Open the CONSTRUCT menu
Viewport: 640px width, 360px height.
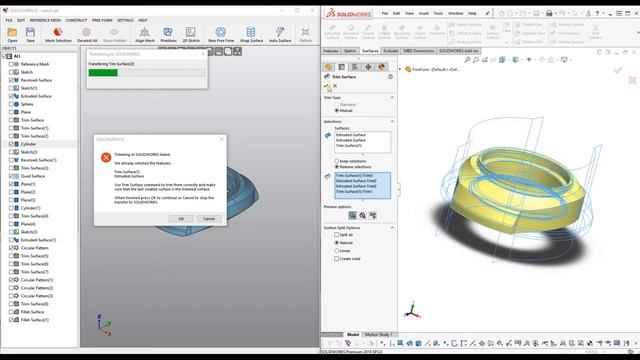pos(76,20)
